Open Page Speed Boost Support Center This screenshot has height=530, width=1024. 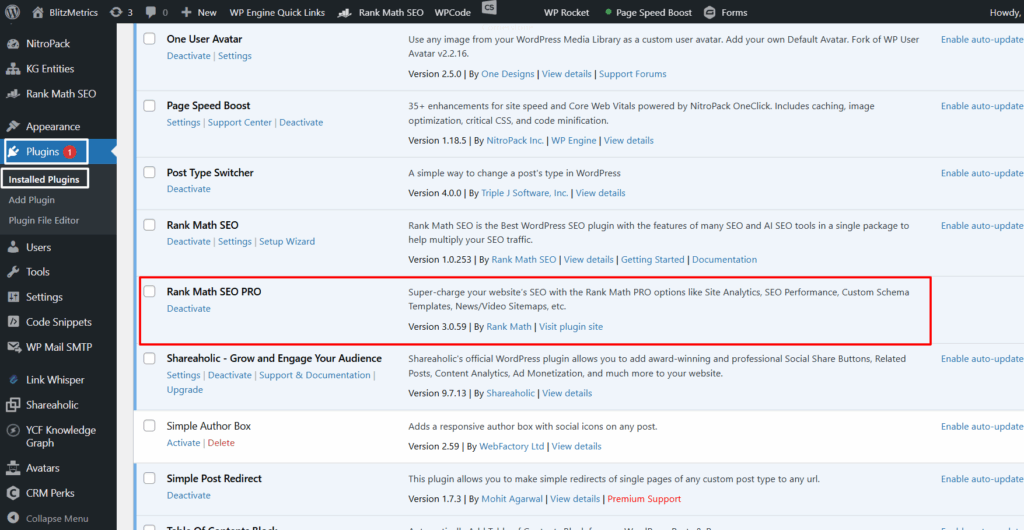pos(240,123)
